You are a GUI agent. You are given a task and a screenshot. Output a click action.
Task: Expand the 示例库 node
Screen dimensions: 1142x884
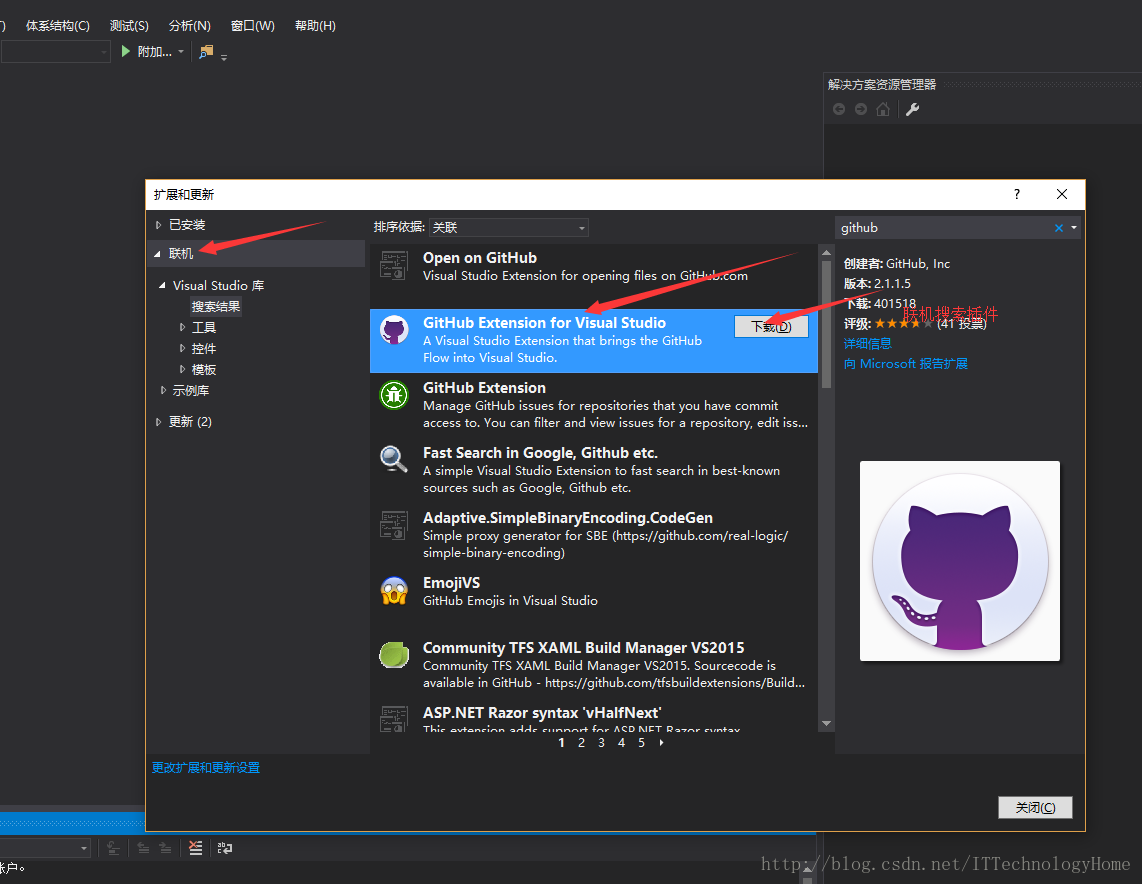163,390
